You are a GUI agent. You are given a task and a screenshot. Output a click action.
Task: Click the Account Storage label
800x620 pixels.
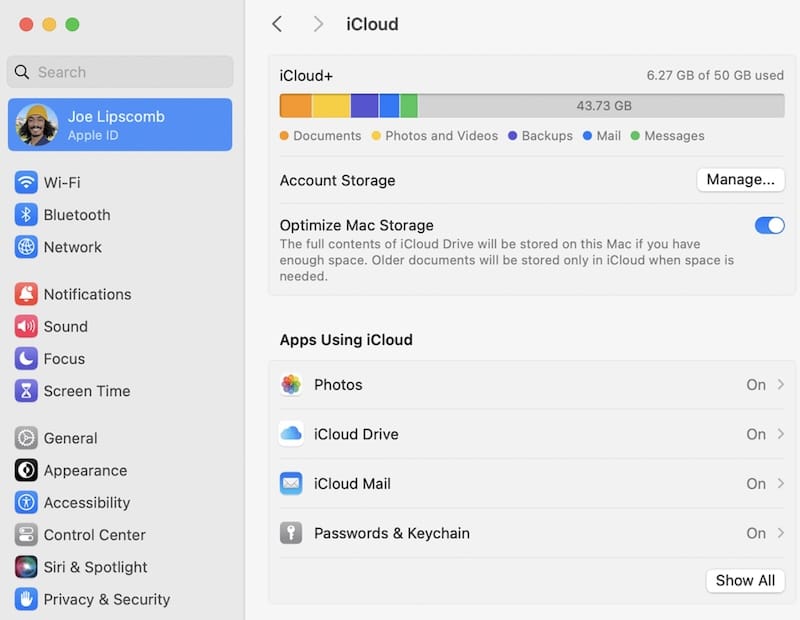pos(337,181)
